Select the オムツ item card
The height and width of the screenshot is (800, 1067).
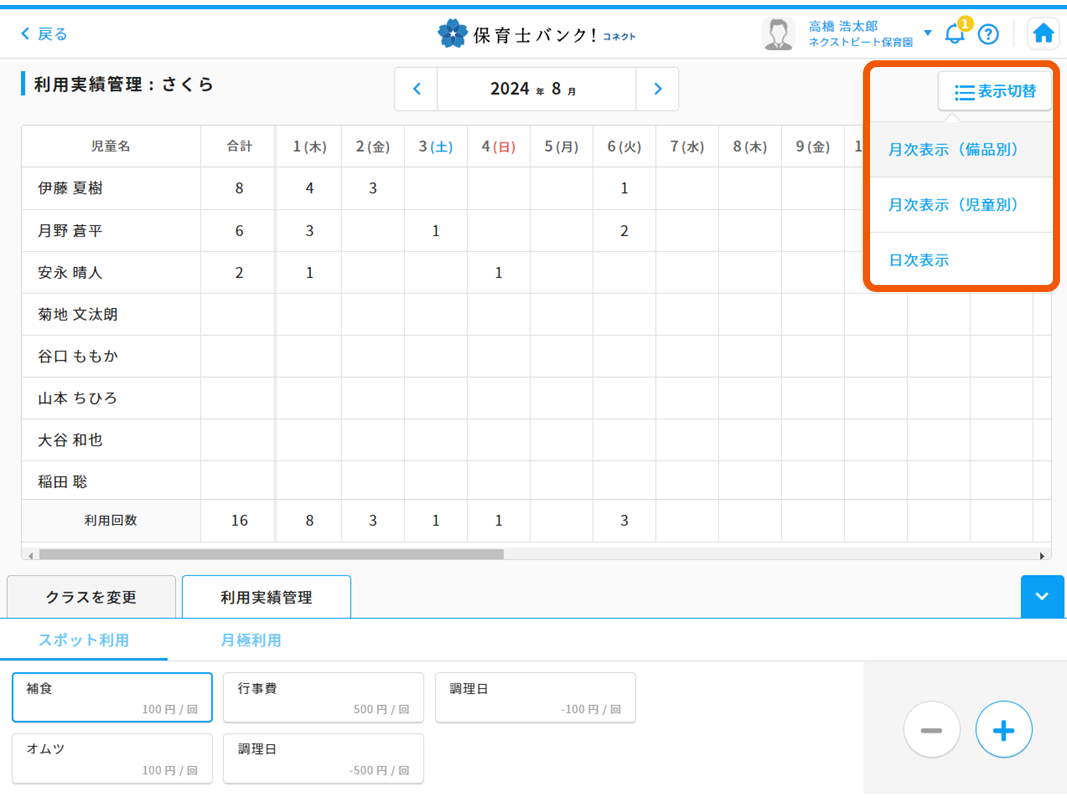pos(112,759)
